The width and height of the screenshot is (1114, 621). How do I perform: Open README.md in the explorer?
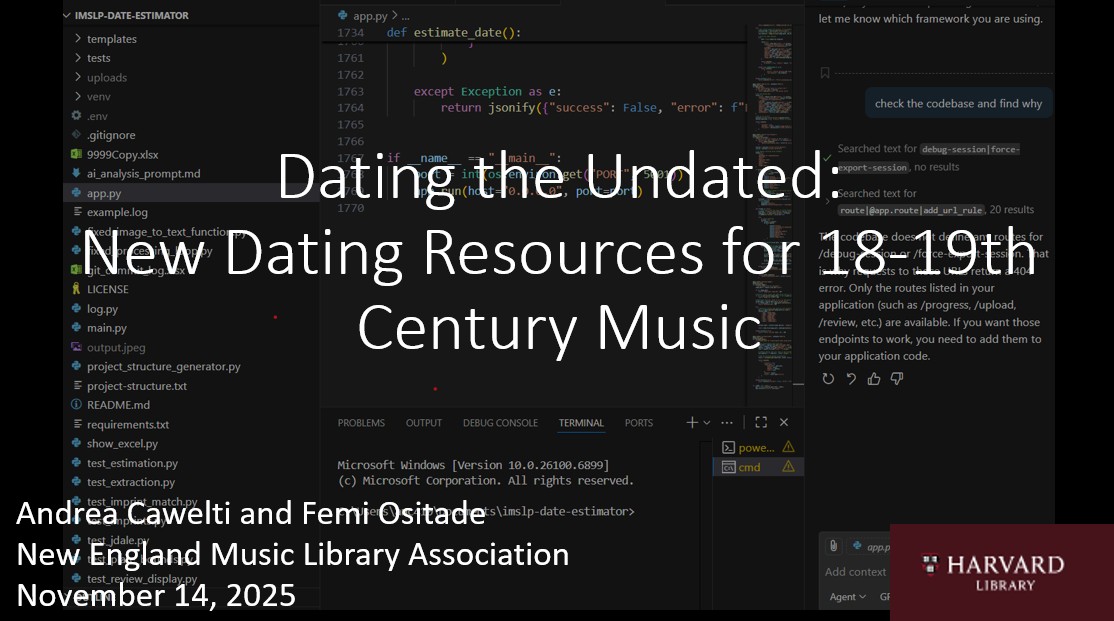(118, 405)
